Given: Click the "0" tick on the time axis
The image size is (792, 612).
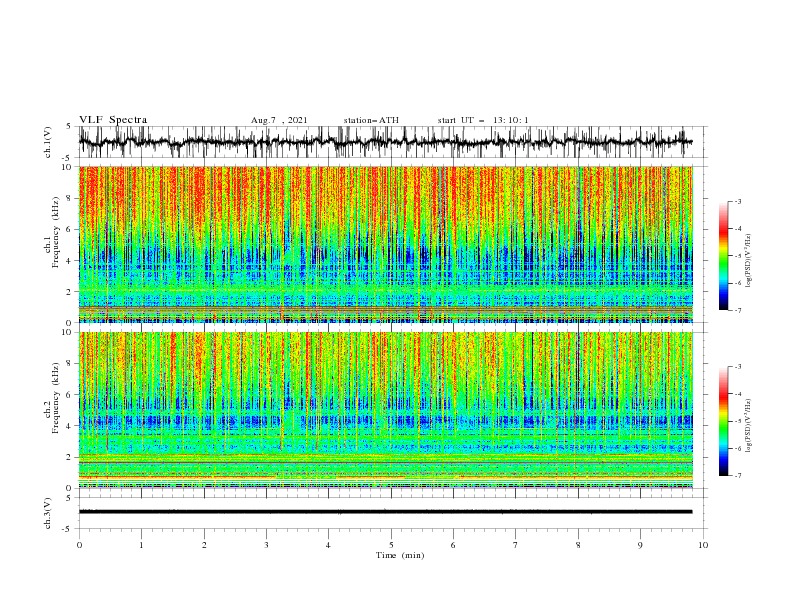Looking at the screenshot, I should [x=79, y=545].
